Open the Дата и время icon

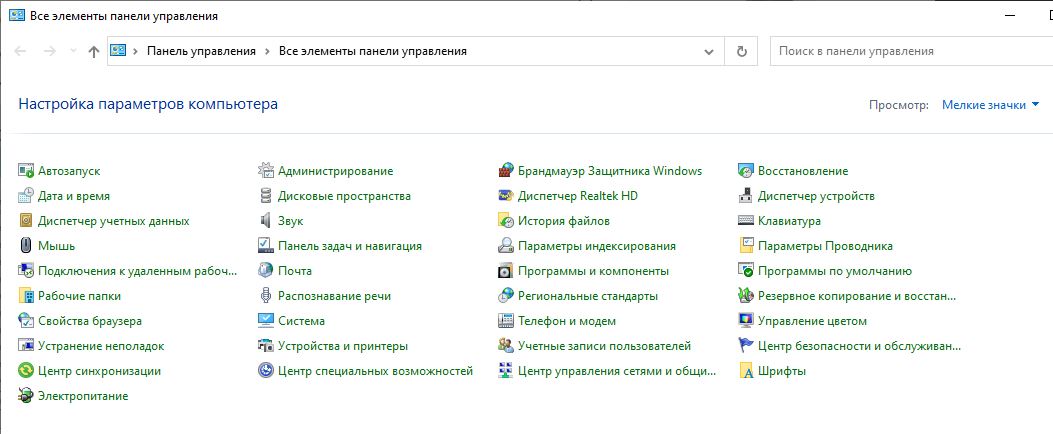tap(27, 196)
